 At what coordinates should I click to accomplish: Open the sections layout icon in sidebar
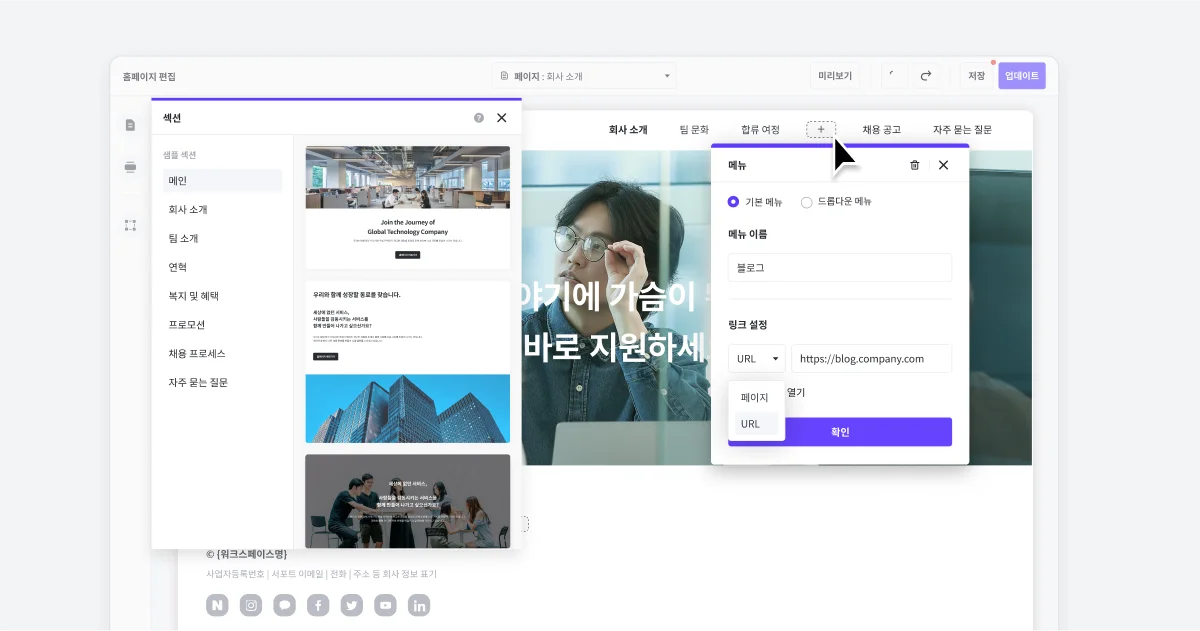pyautogui.click(x=130, y=167)
